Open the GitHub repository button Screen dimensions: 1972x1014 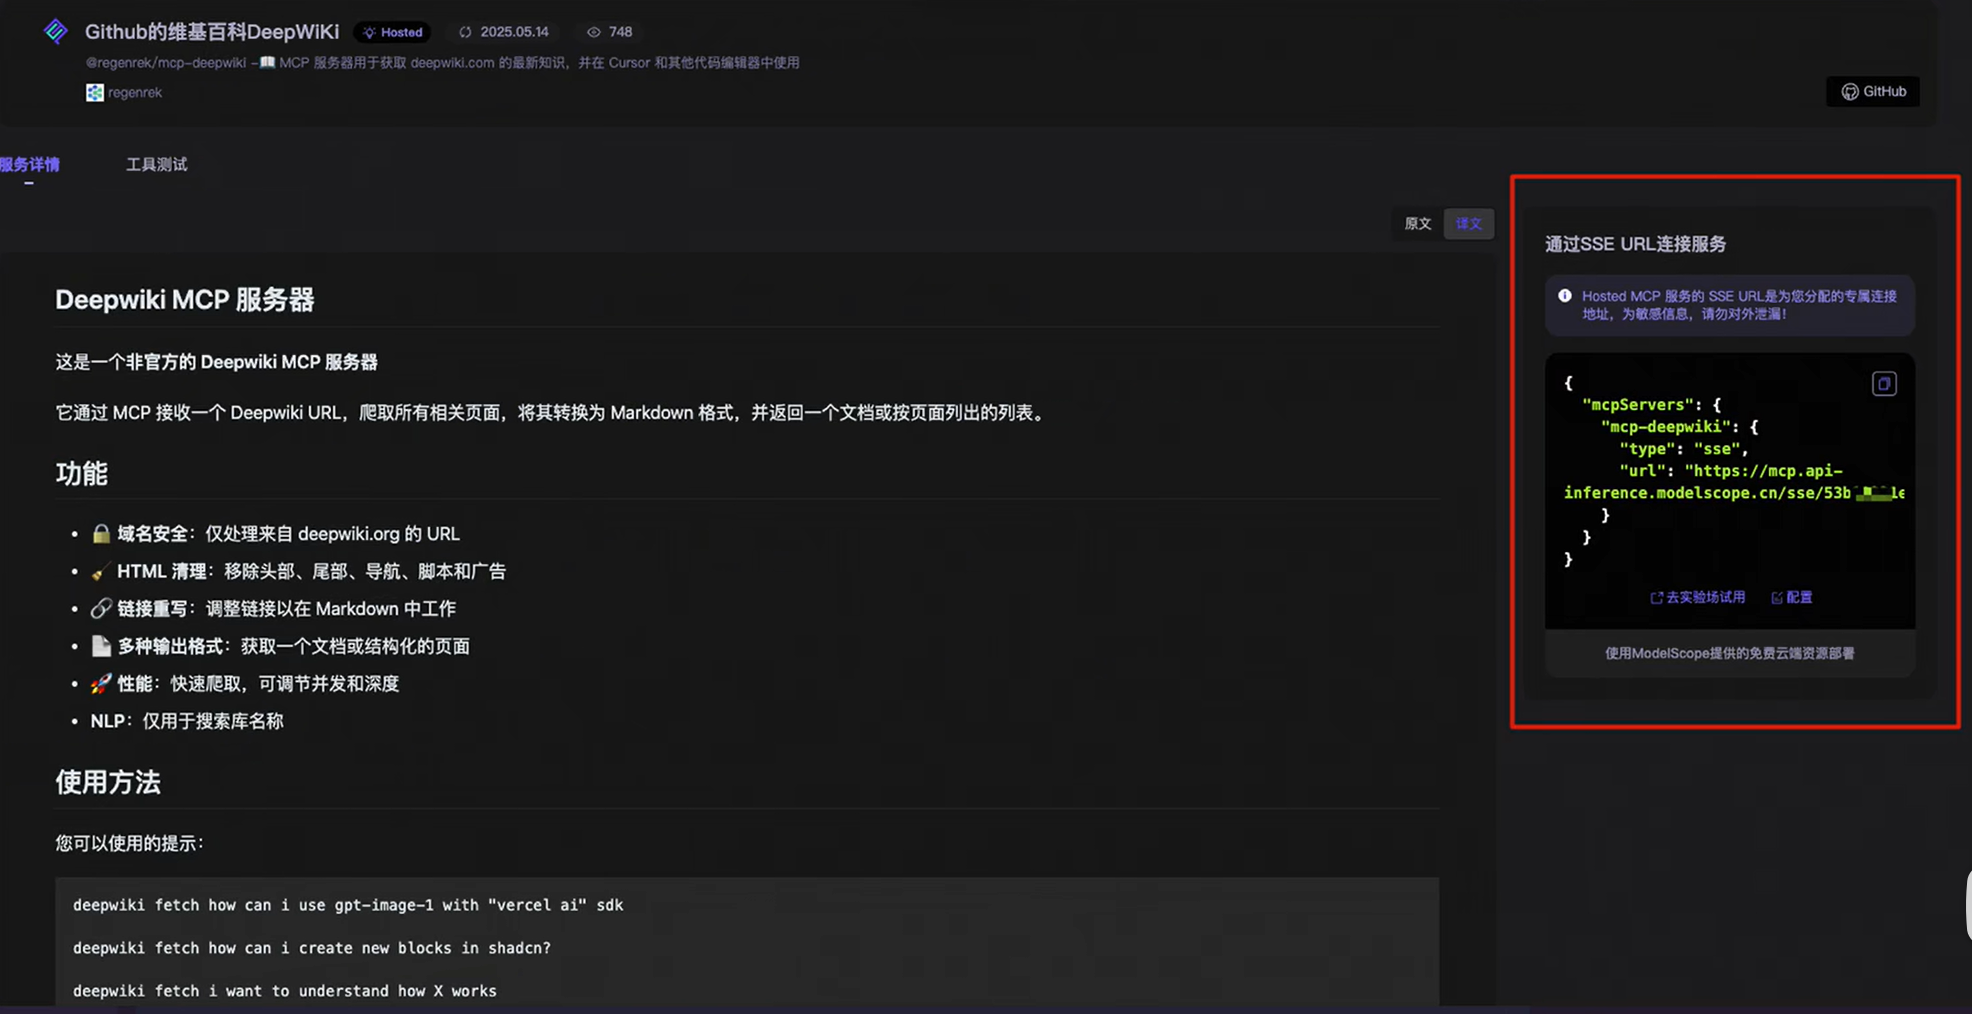click(x=1873, y=91)
